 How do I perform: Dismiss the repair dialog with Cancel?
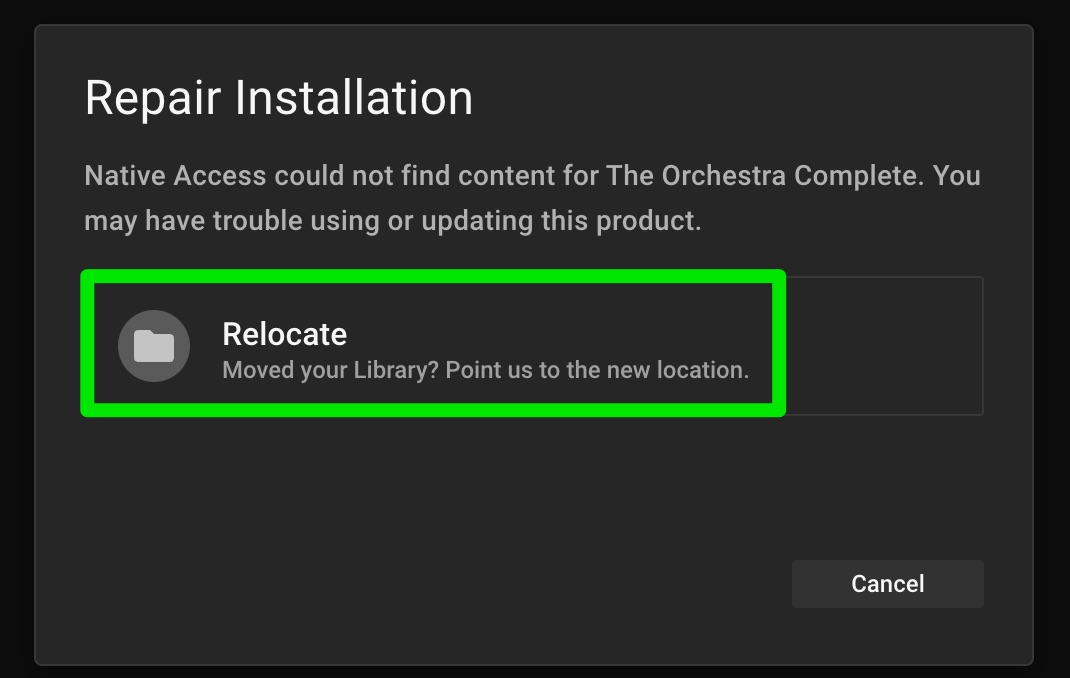(x=887, y=584)
